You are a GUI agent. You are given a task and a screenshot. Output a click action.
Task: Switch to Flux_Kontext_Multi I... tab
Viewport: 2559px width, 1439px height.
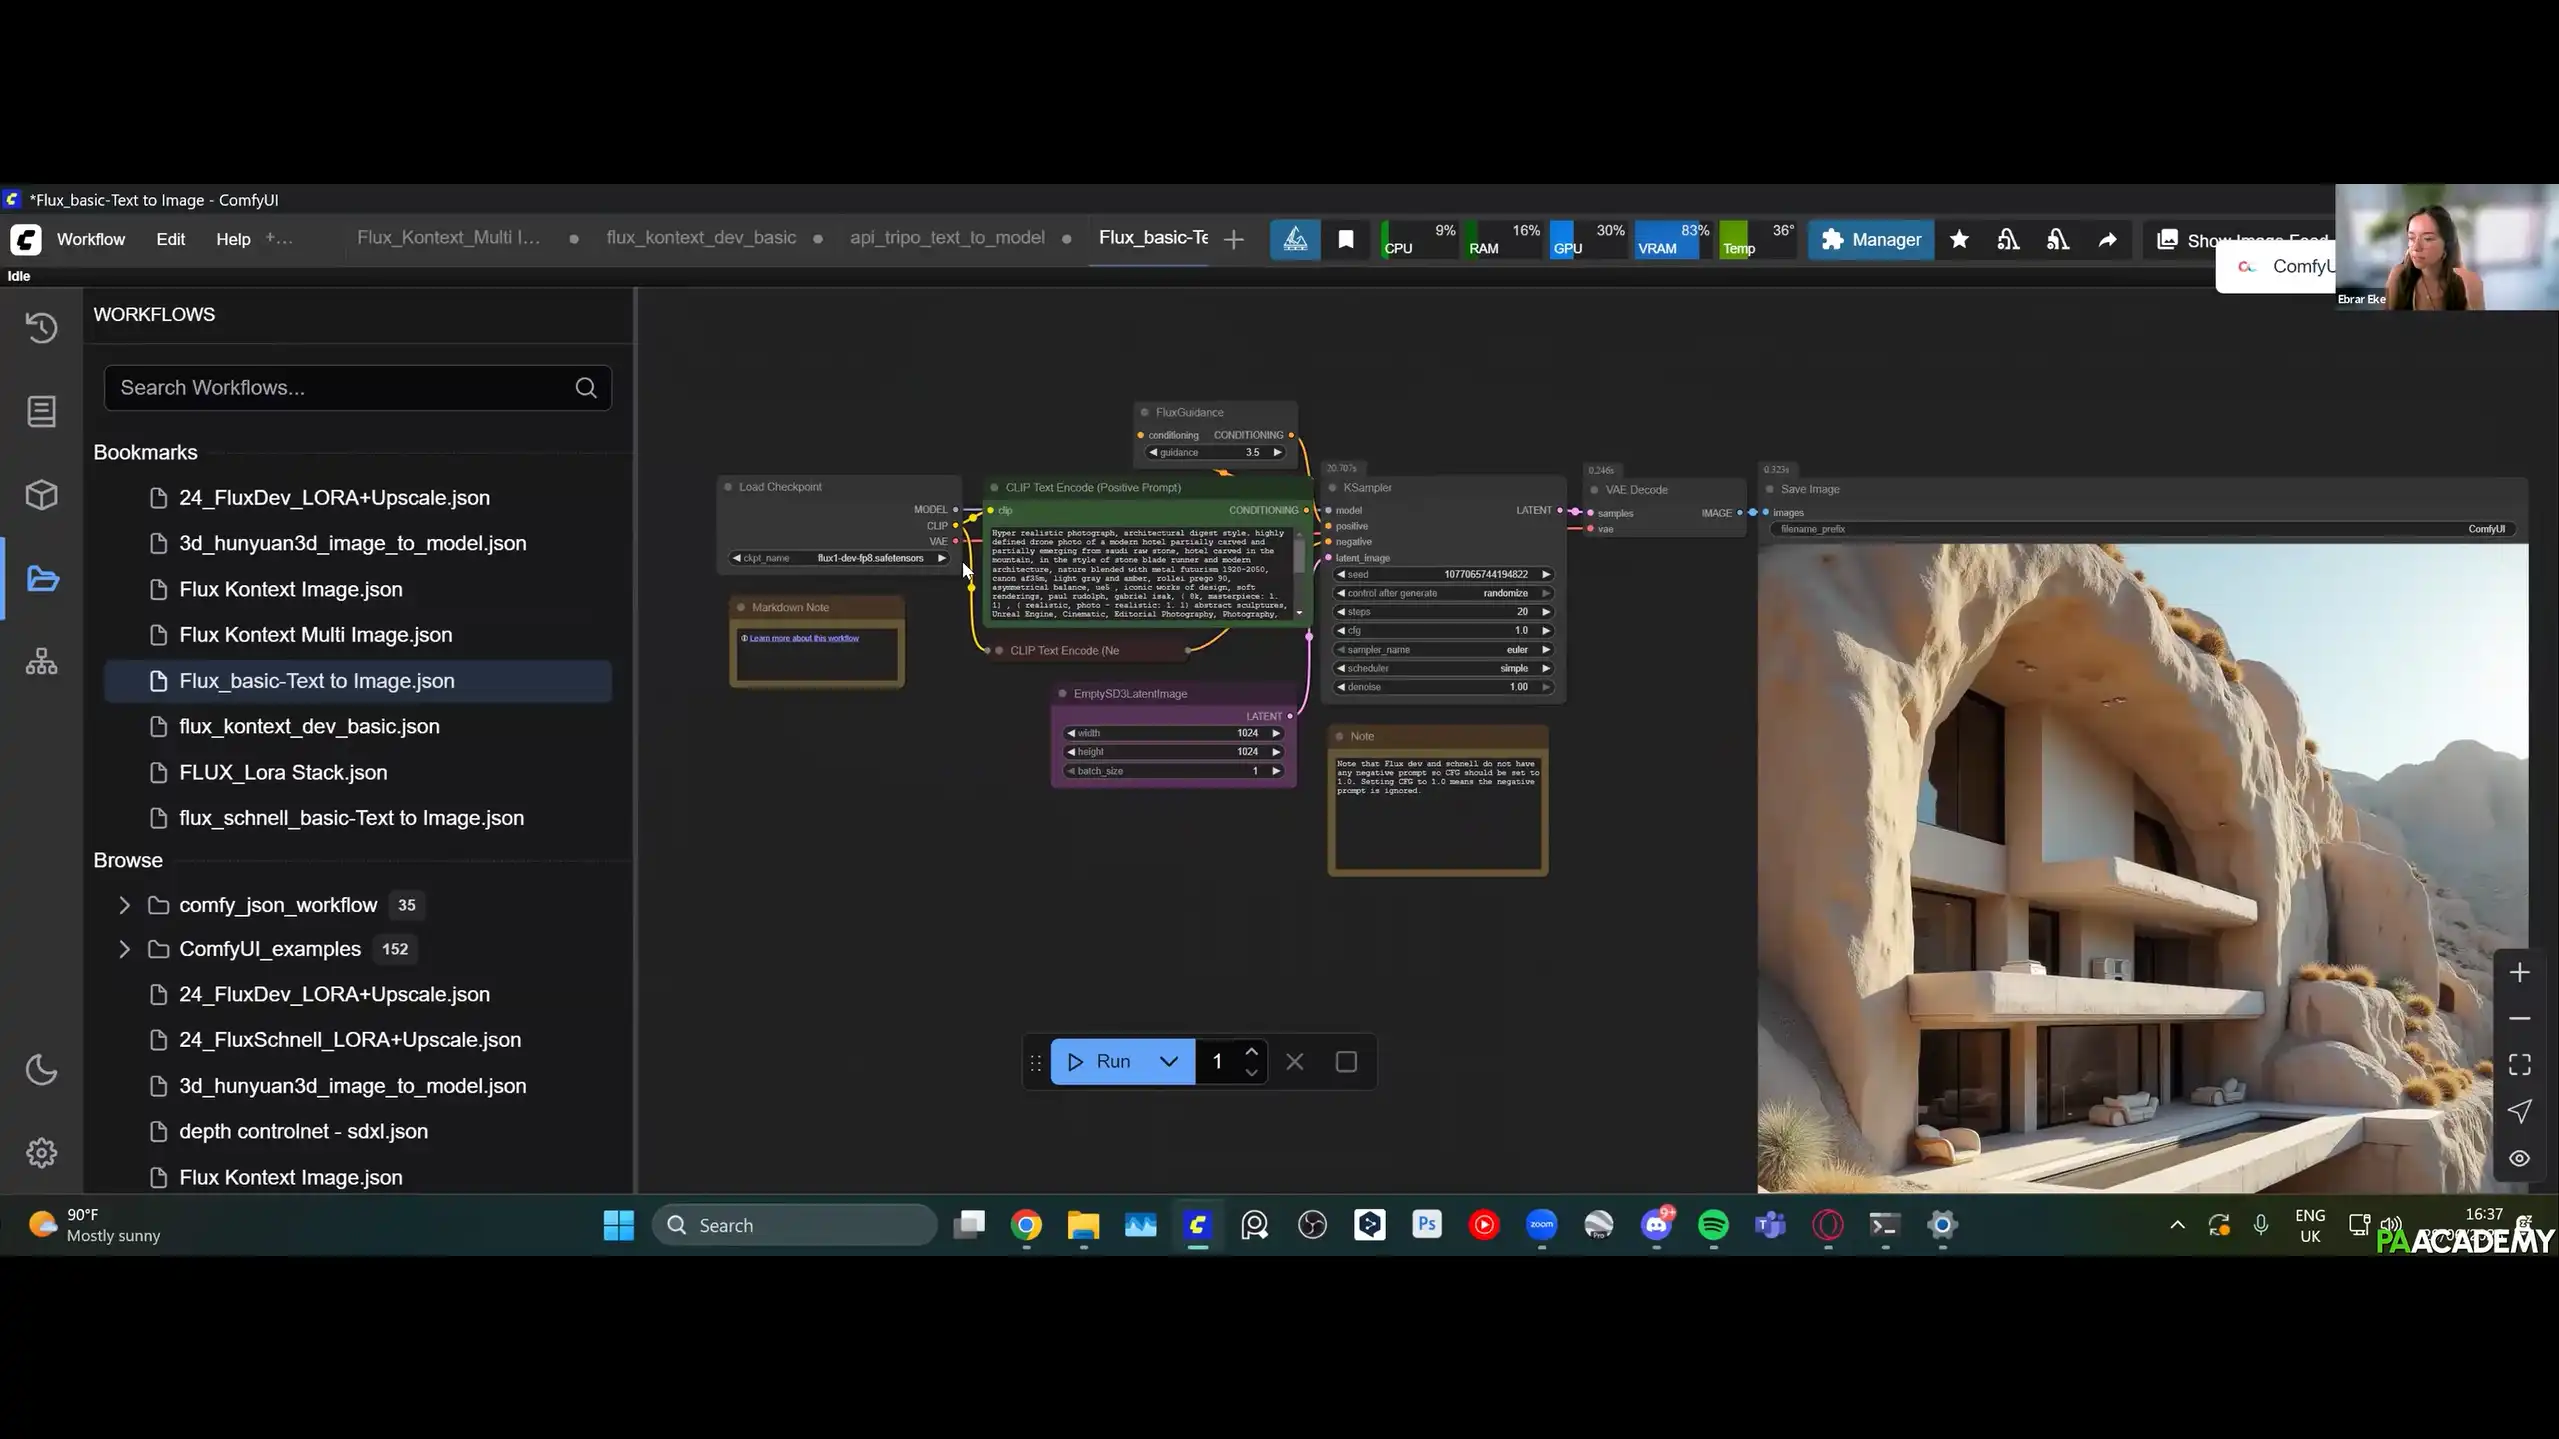coord(448,238)
